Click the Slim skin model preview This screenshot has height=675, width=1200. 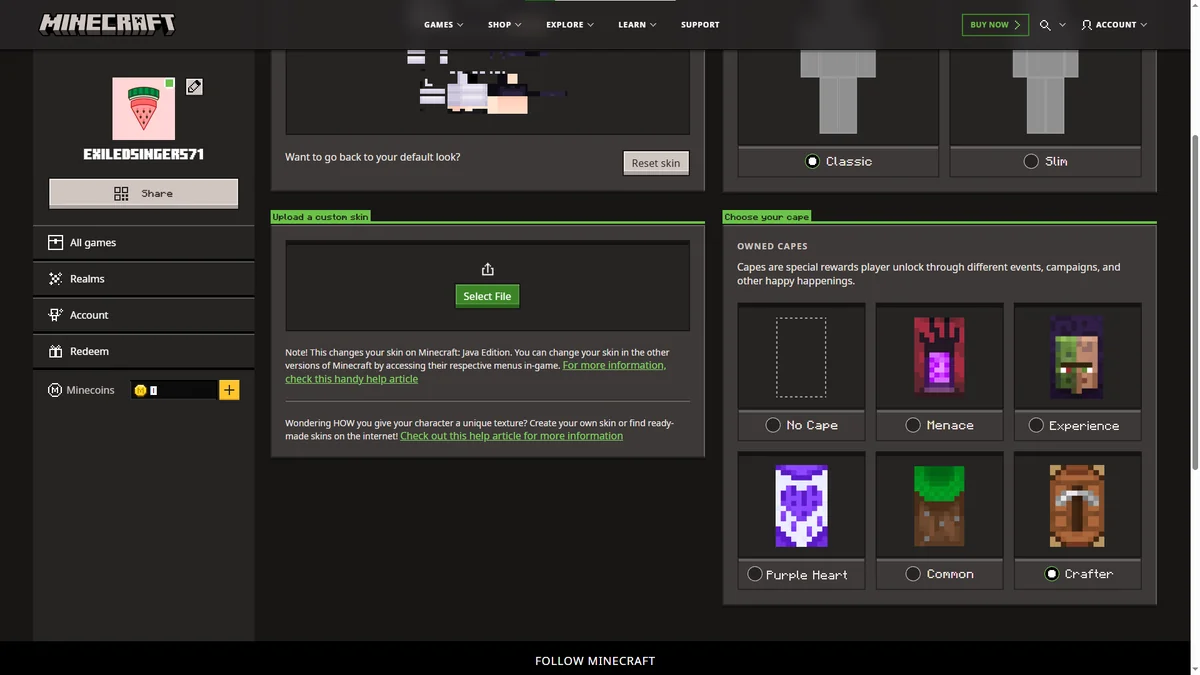point(1045,92)
